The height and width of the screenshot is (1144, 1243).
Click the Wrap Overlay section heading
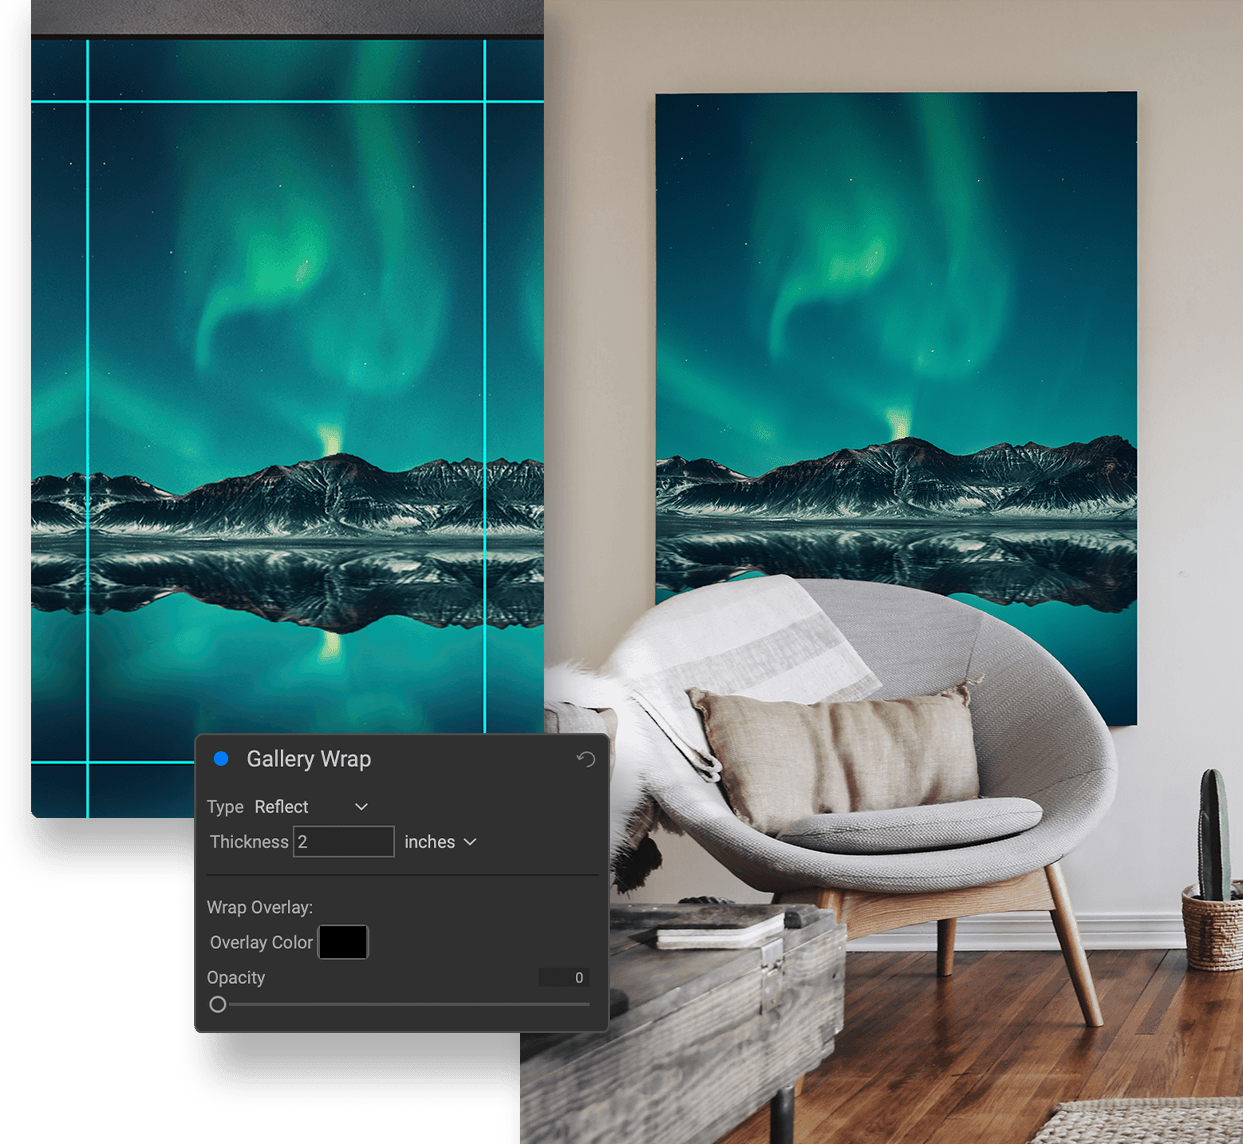[260, 907]
